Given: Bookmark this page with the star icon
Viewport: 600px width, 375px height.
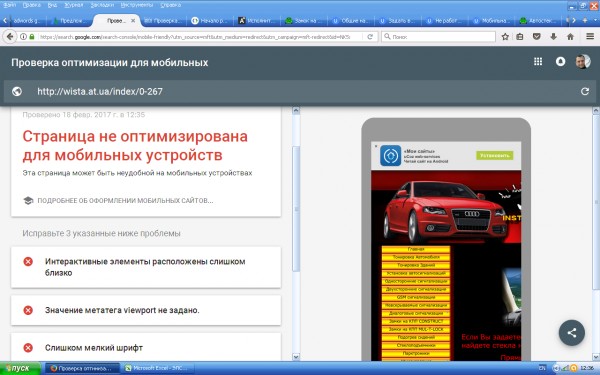Looking at the screenshot, I should (x=505, y=37).
